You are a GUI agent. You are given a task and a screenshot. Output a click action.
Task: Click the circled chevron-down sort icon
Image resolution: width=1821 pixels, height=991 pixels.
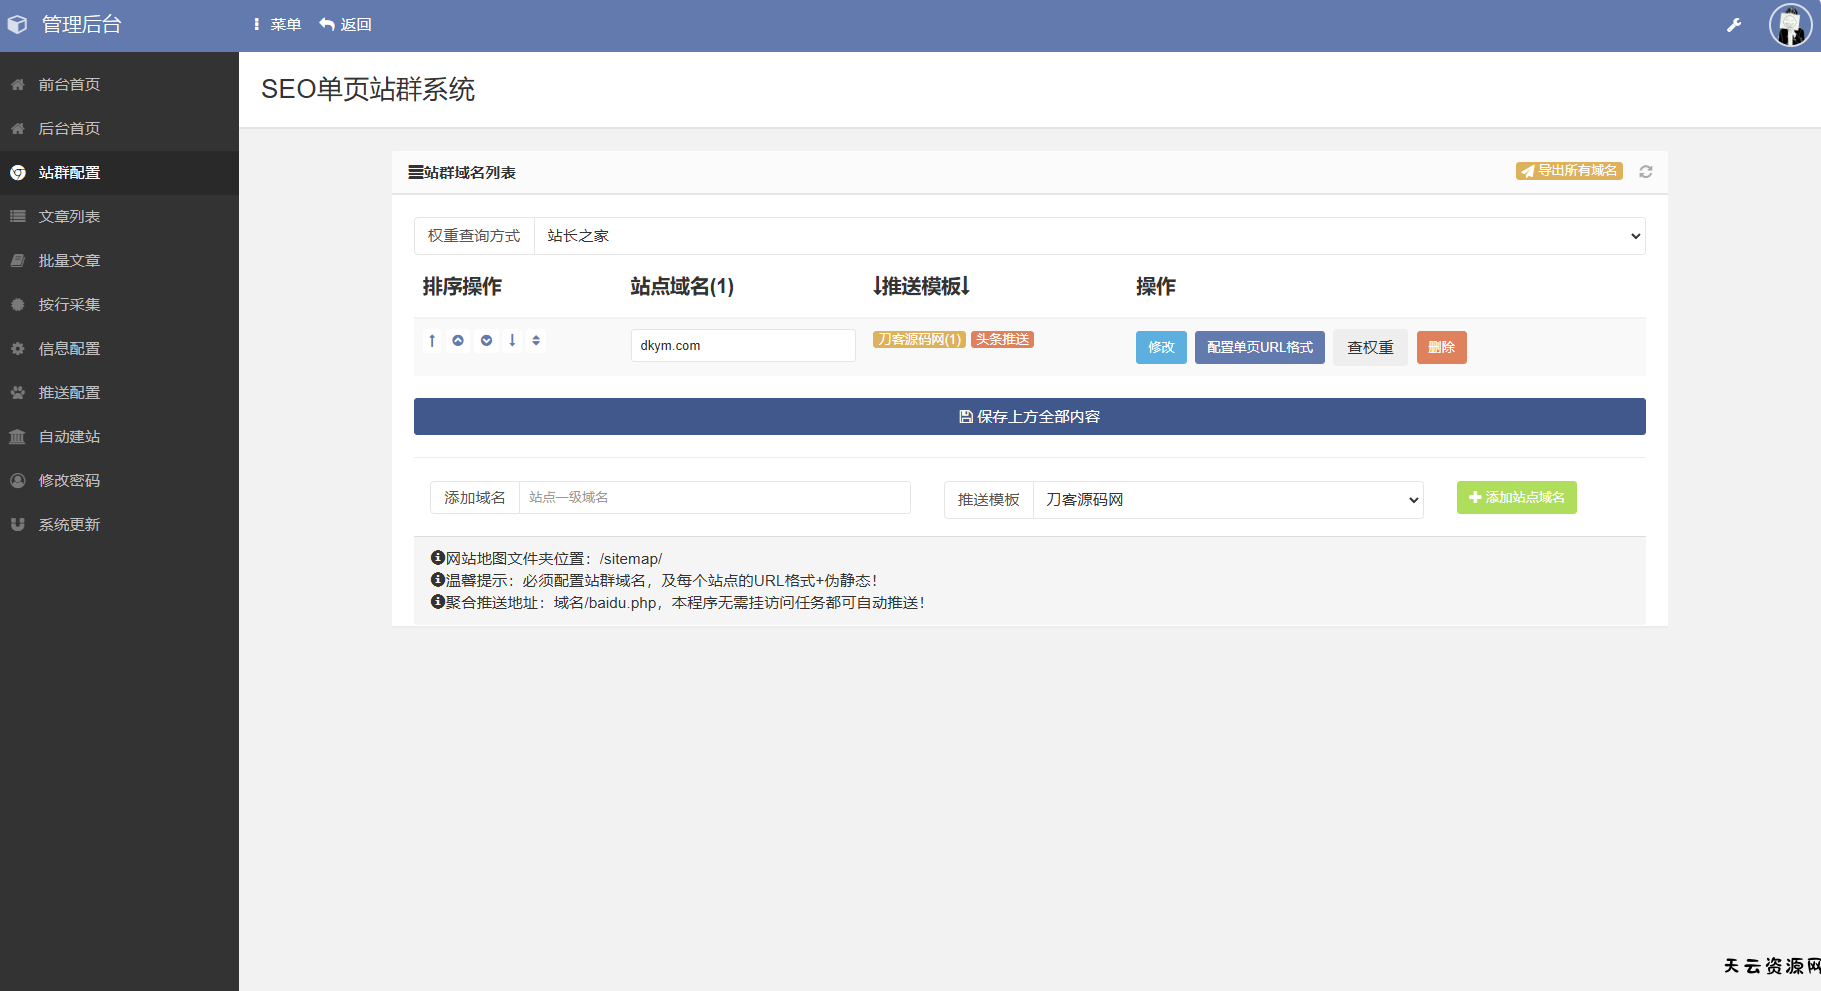coord(486,341)
